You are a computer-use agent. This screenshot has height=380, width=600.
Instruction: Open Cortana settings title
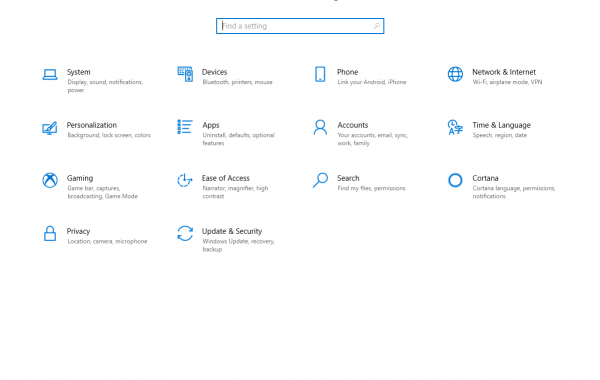pyautogui.click(x=485, y=178)
